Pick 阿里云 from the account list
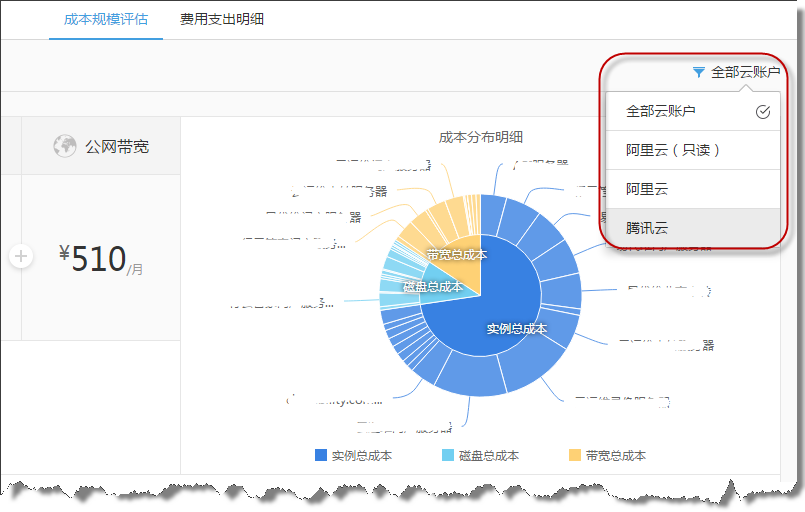Screen dimensions: 805x512 [x=693, y=189]
